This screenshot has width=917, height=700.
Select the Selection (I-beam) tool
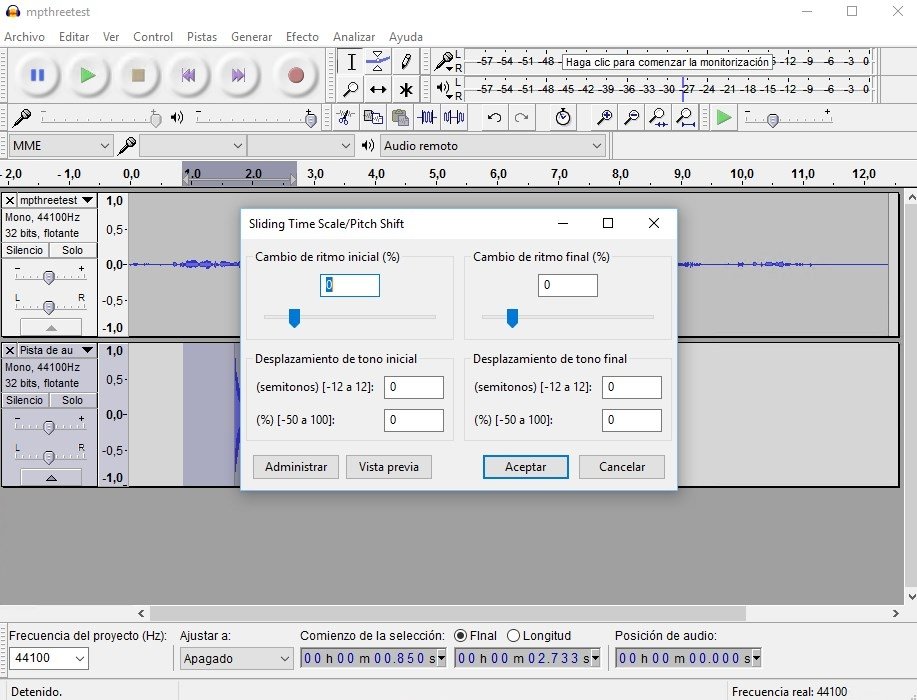click(351, 61)
